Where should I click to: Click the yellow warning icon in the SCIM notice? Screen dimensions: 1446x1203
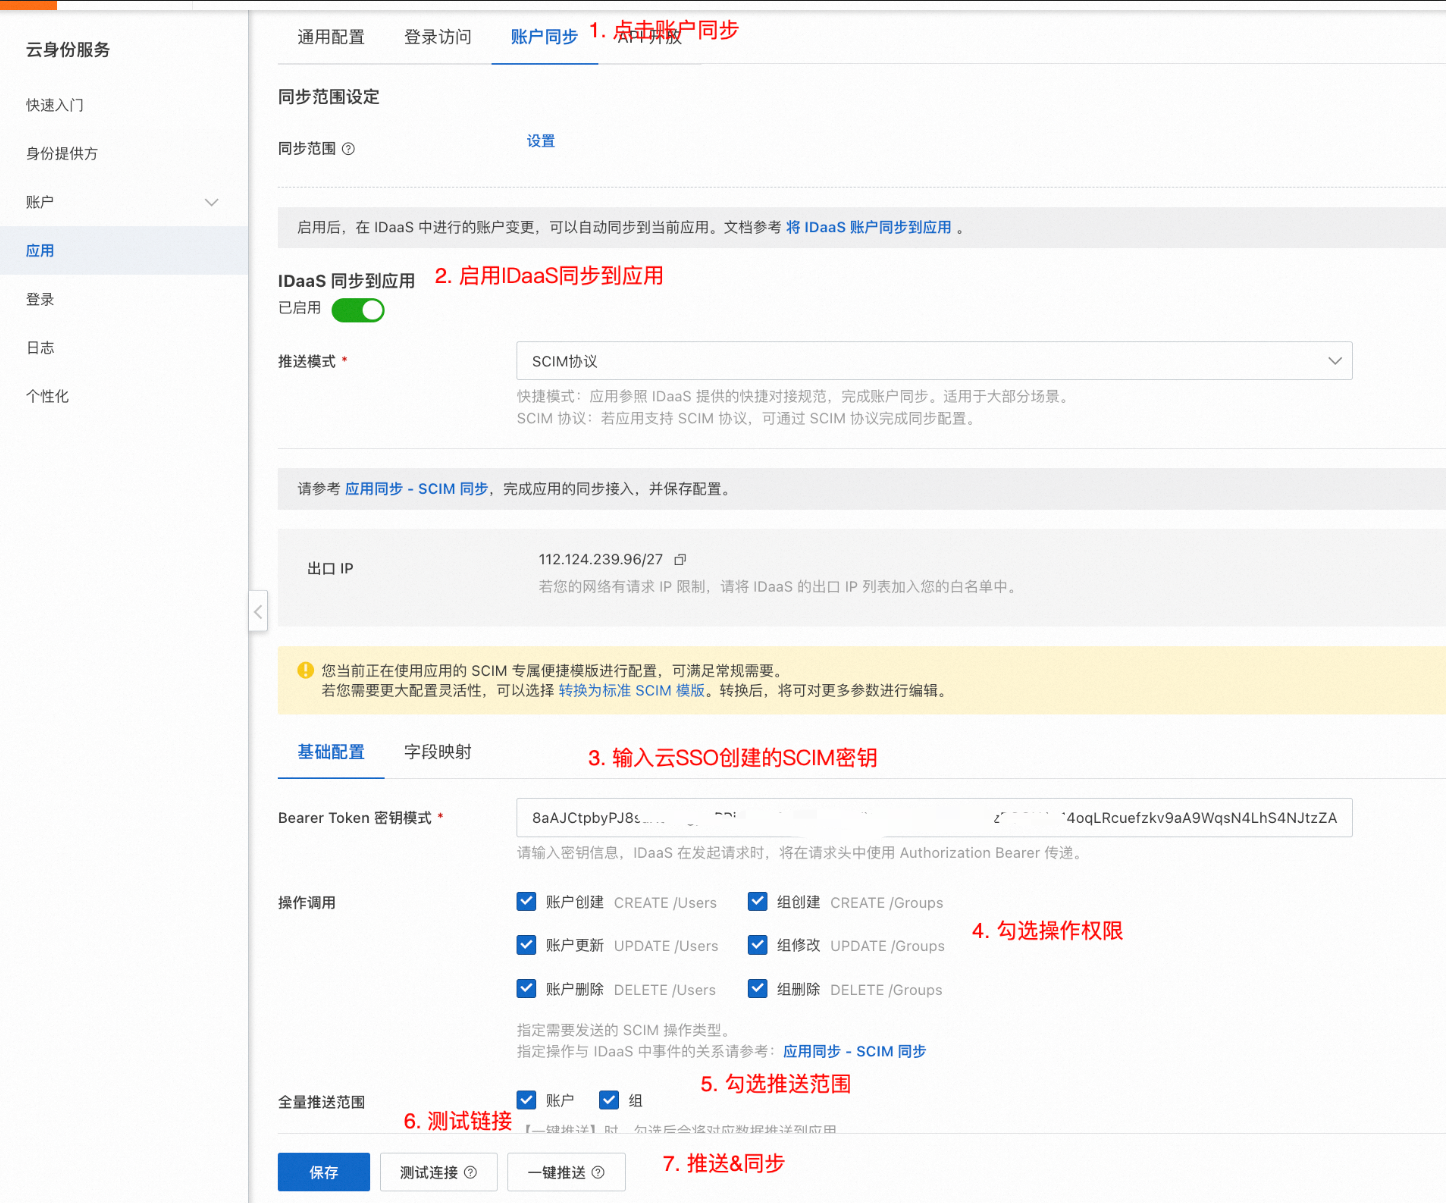pos(306,670)
